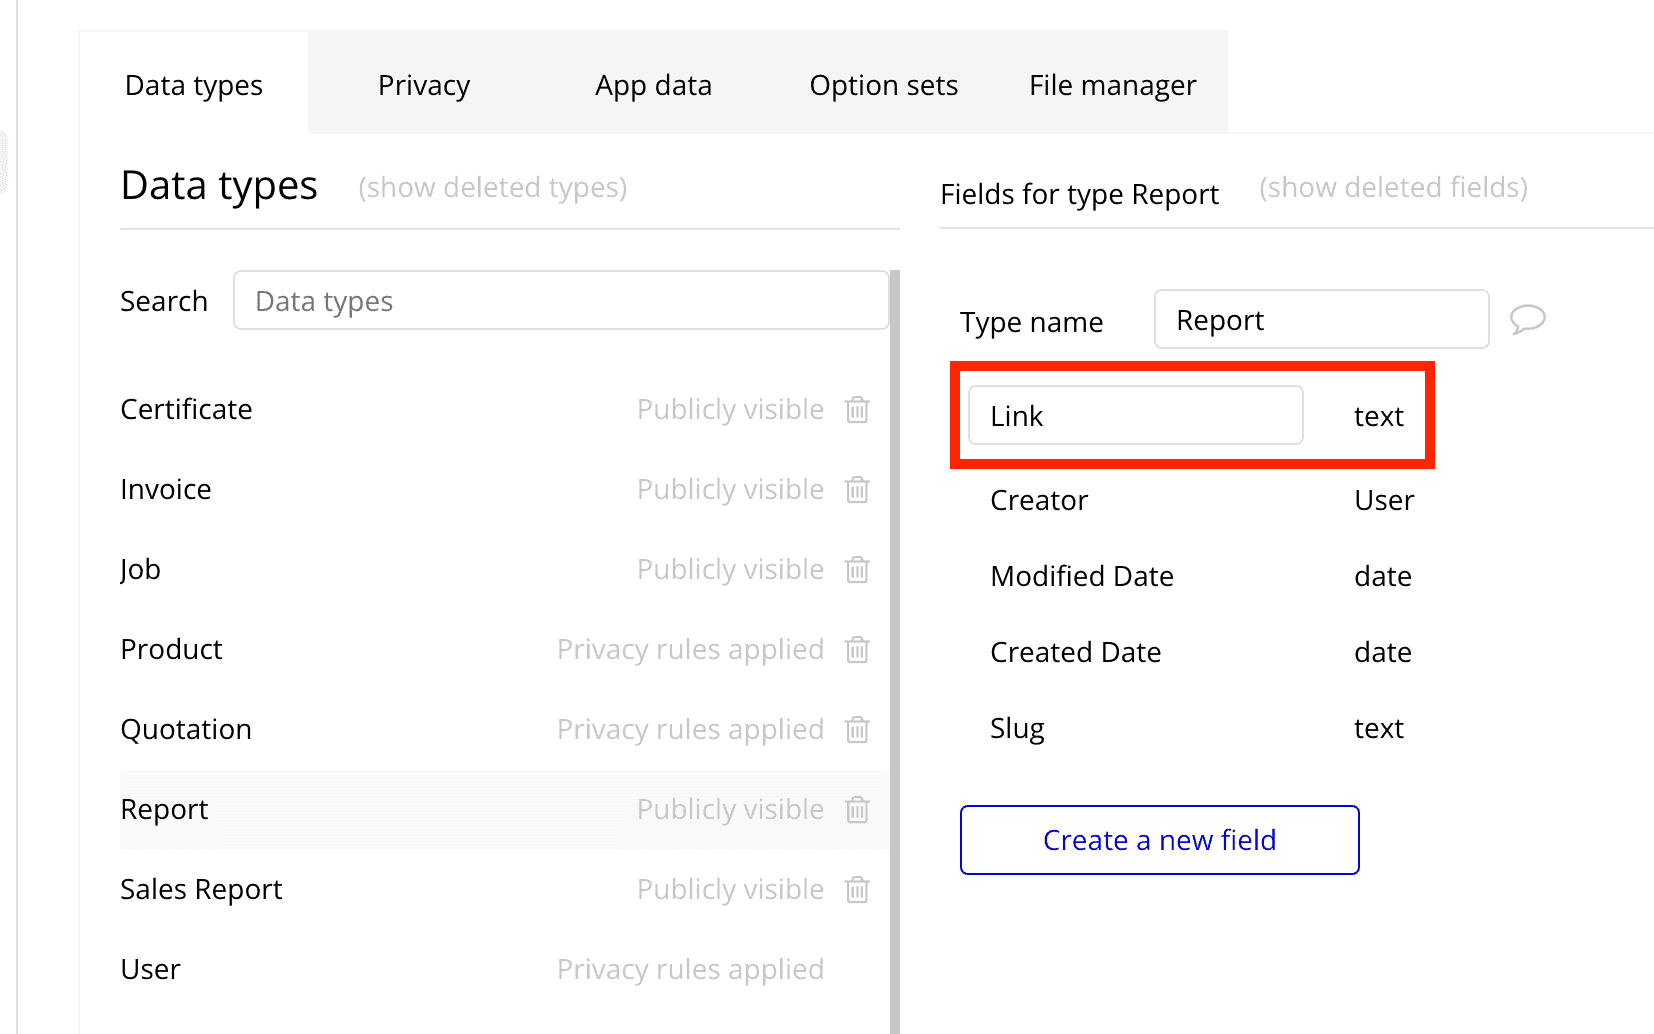
Task: Click trash icon on Report row
Action: click(857, 810)
